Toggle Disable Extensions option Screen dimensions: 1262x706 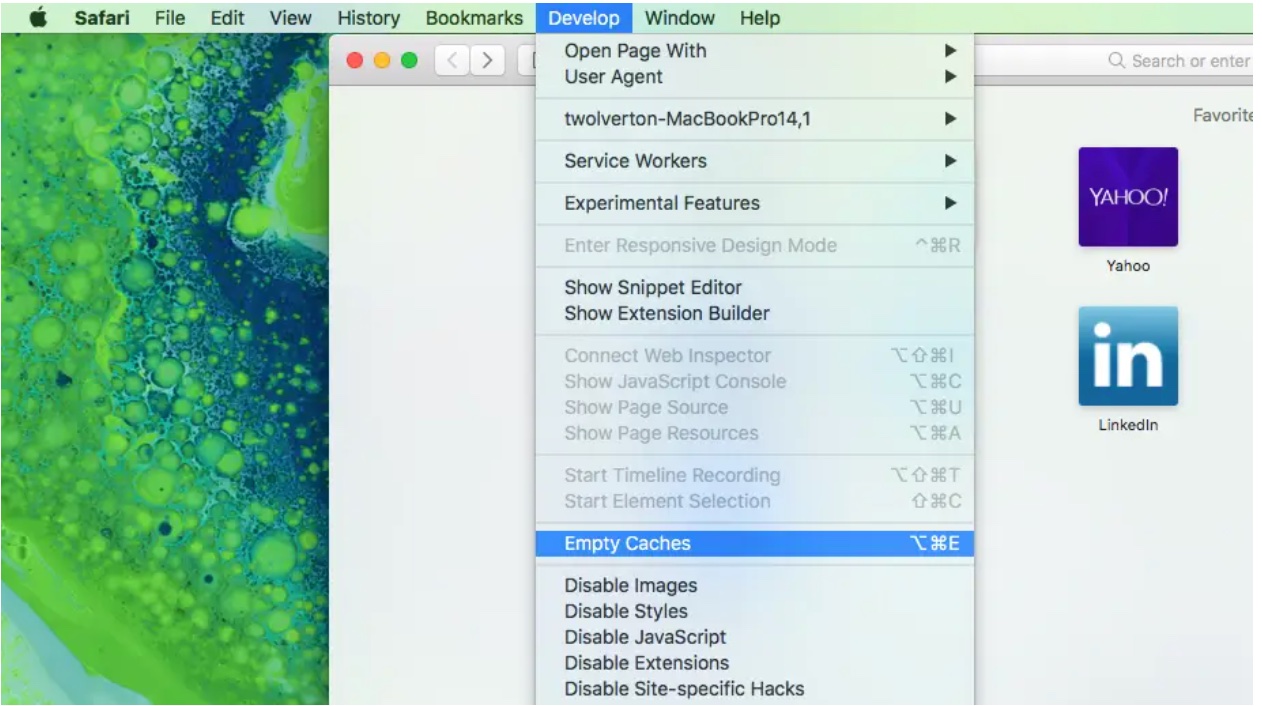point(754,663)
